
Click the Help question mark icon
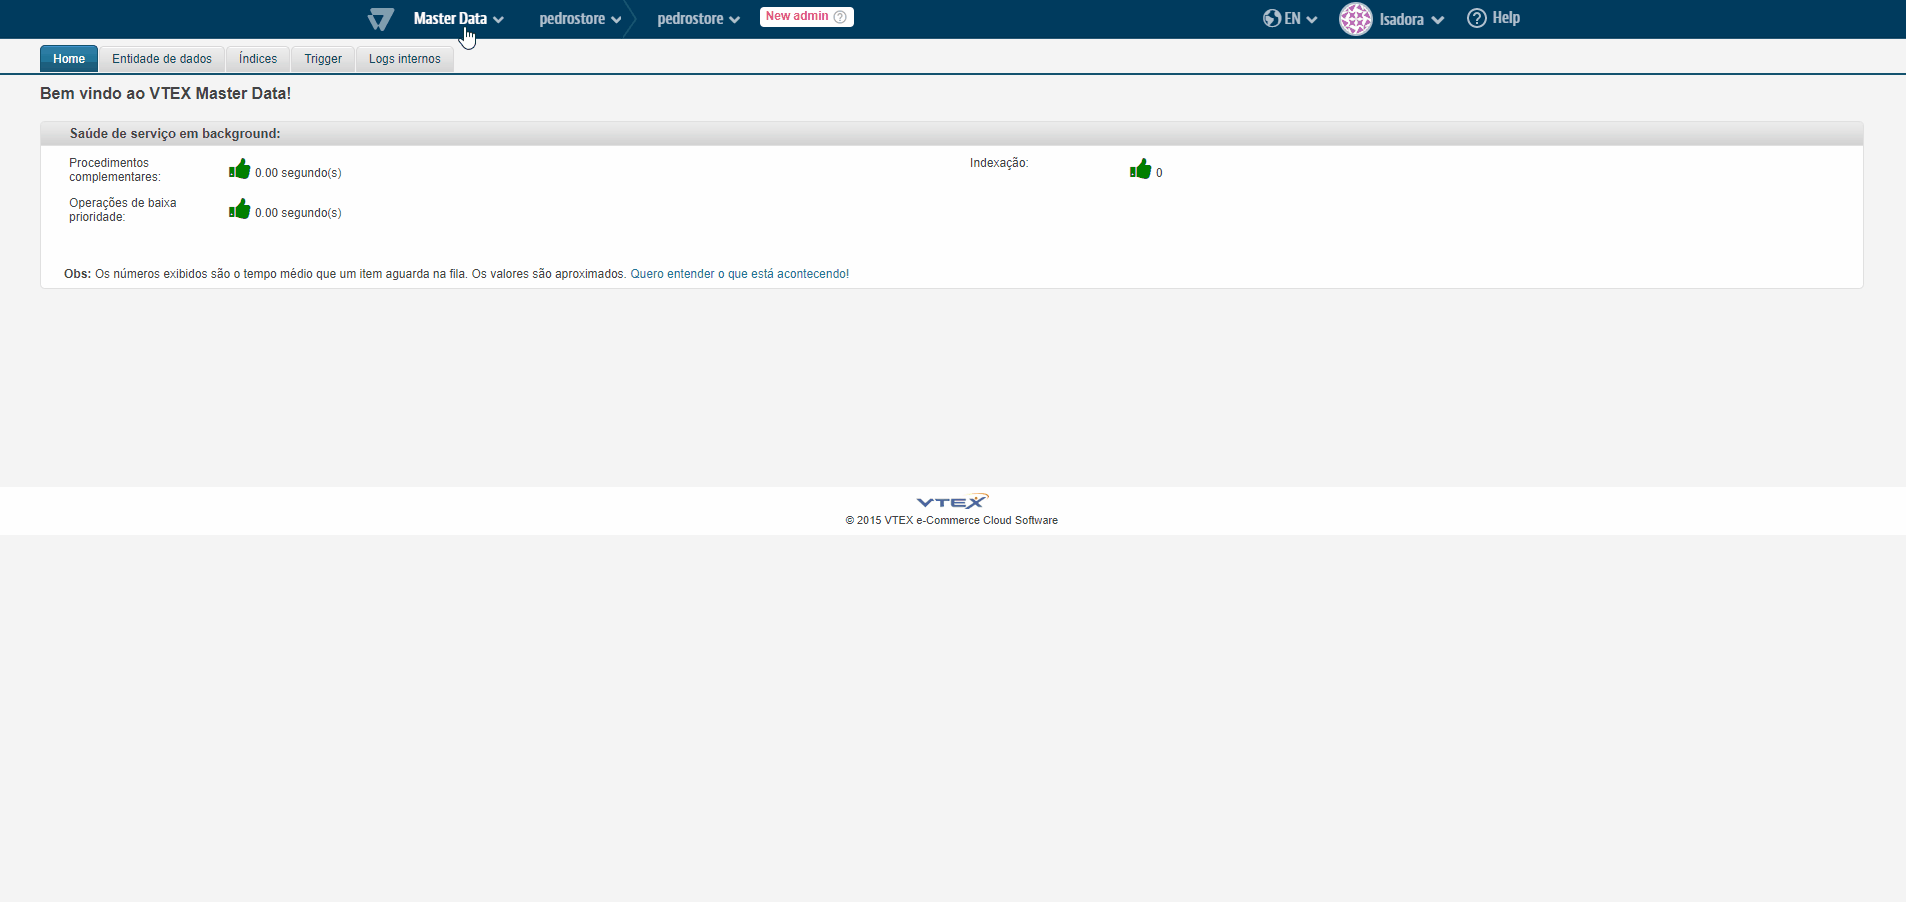(1476, 18)
